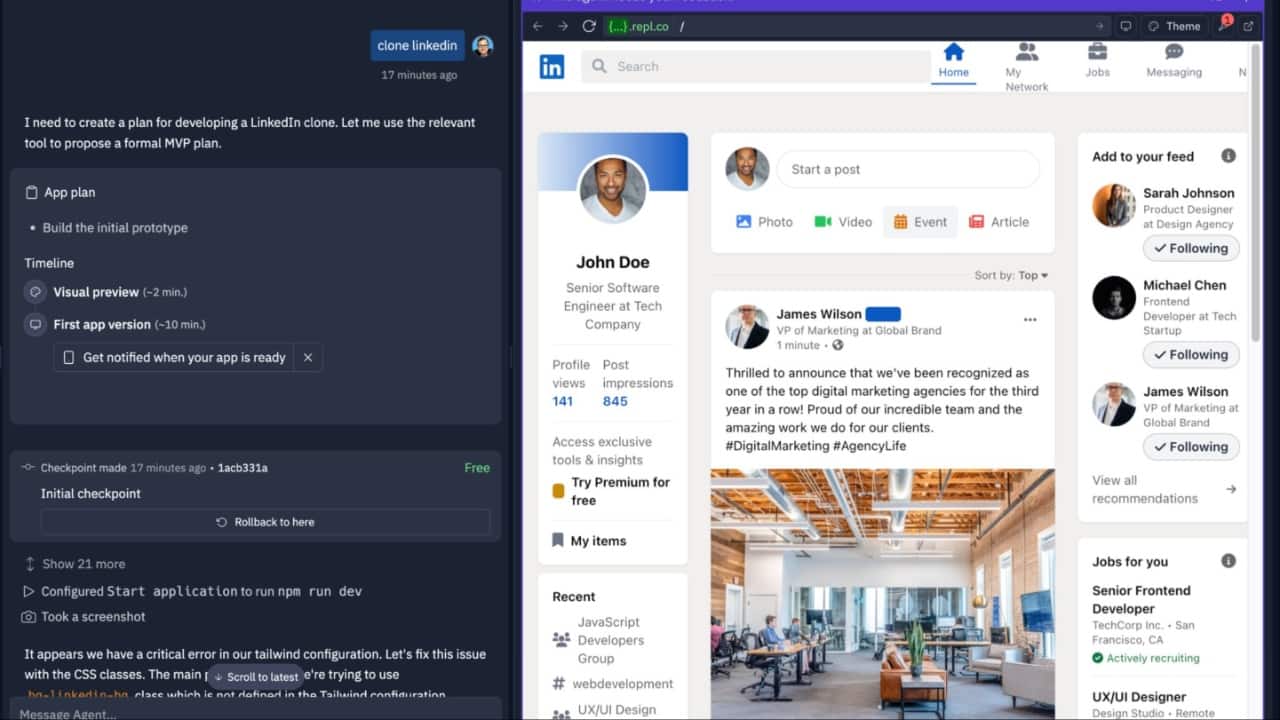Reload the preview page
Image resolution: width=1280 pixels, height=720 pixels.
[589, 26]
